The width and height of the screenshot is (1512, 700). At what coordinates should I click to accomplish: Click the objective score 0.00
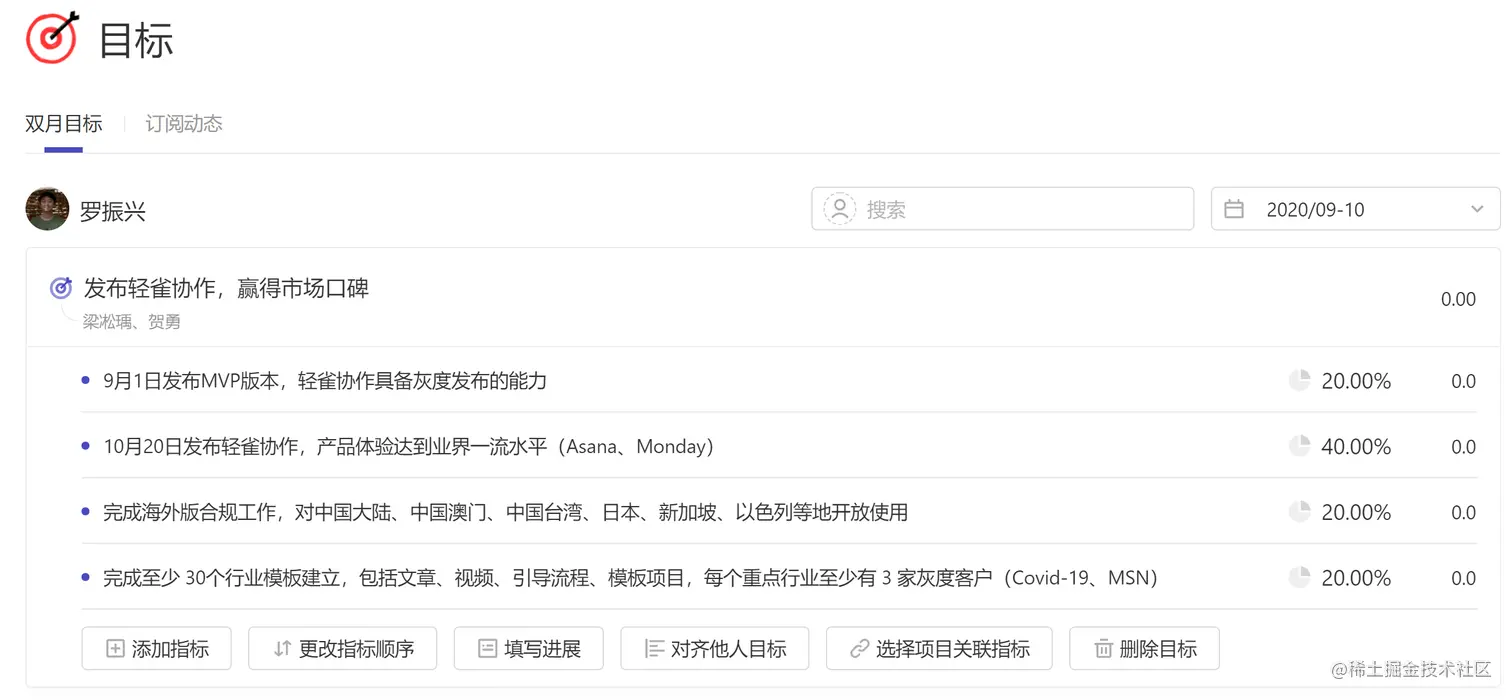(x=1458, y=299)
